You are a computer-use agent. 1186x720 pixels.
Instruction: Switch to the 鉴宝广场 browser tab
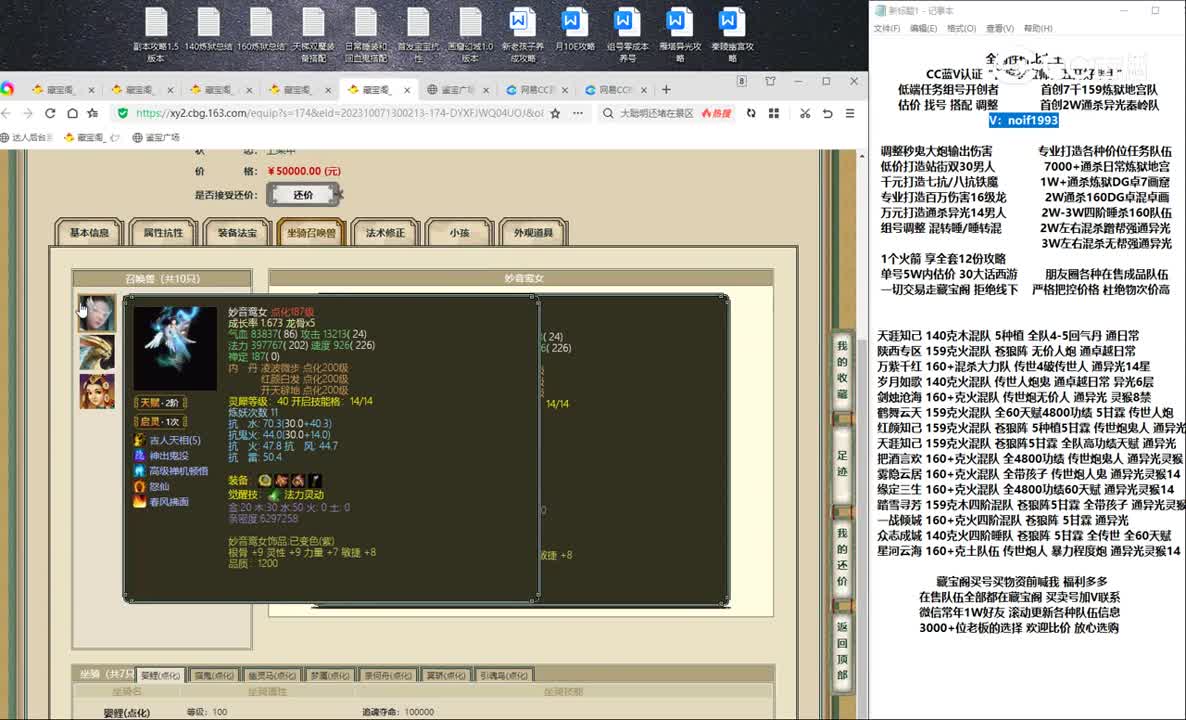pyautogui.click(x=456, y=89)
